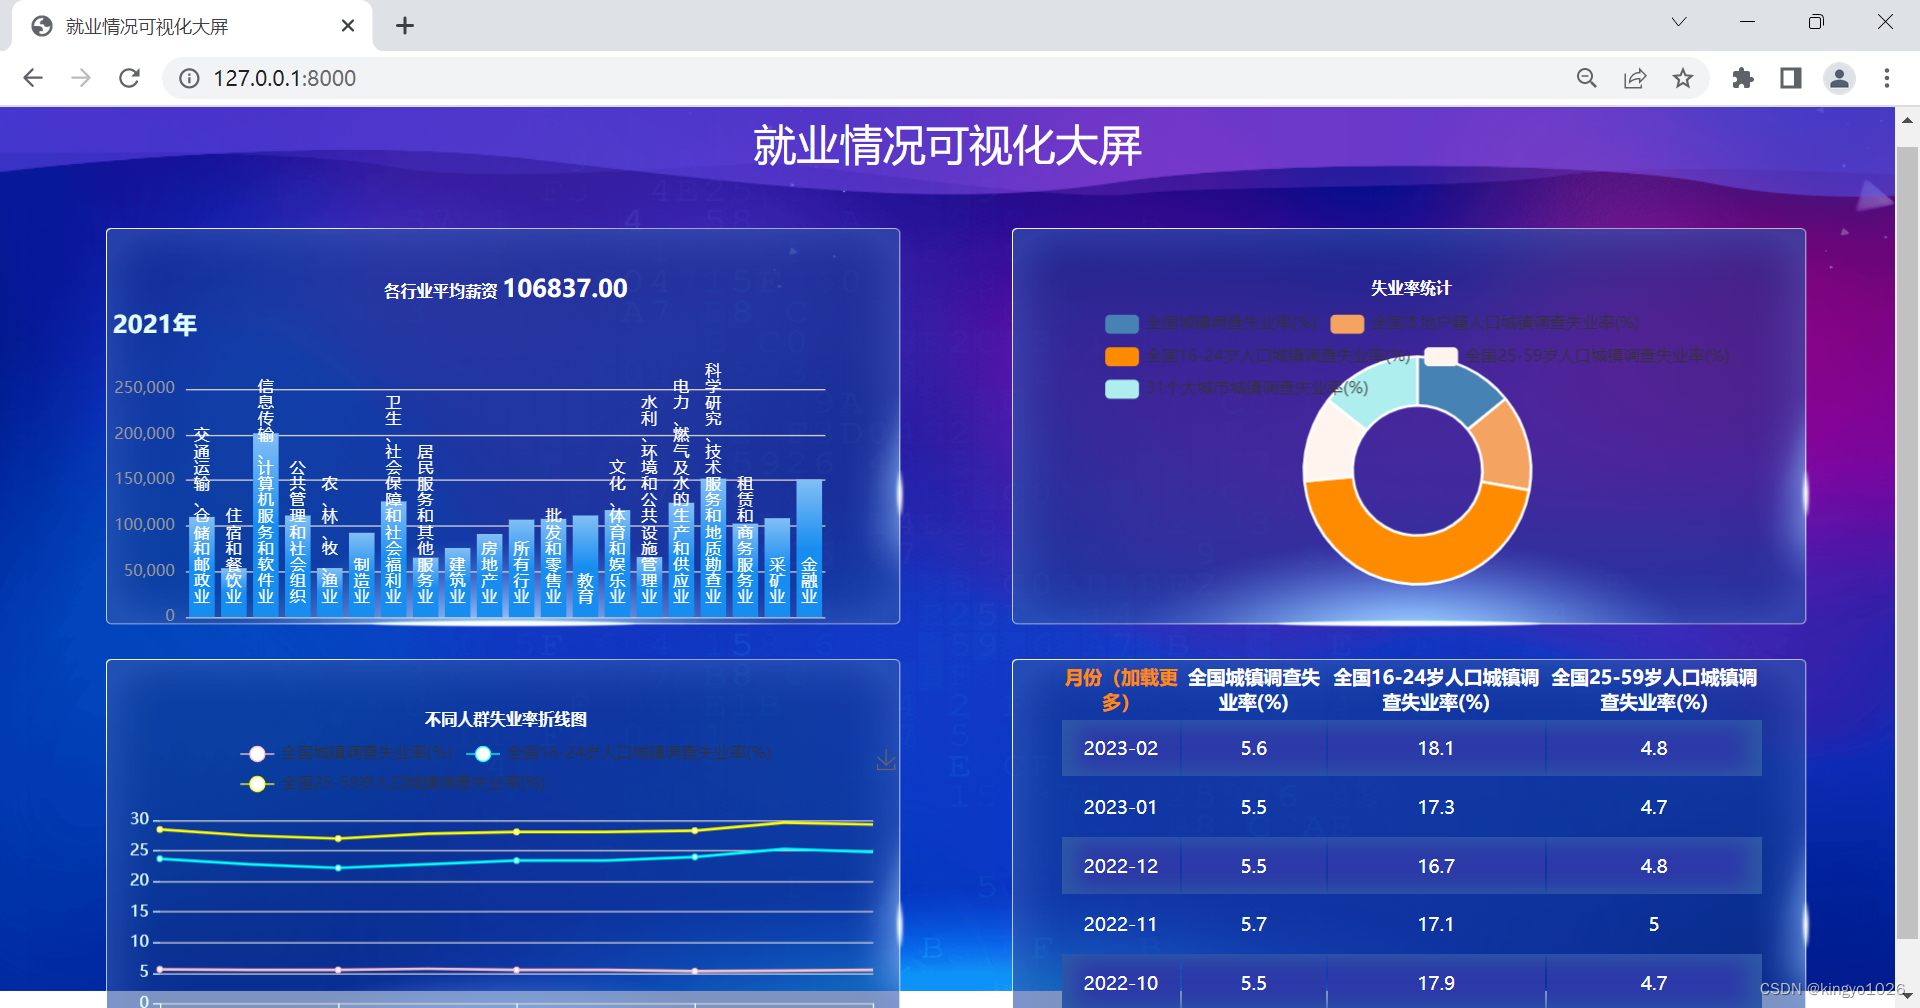Reload the current page
This screenshot has width=1920, height=1008.
[129, 78]
